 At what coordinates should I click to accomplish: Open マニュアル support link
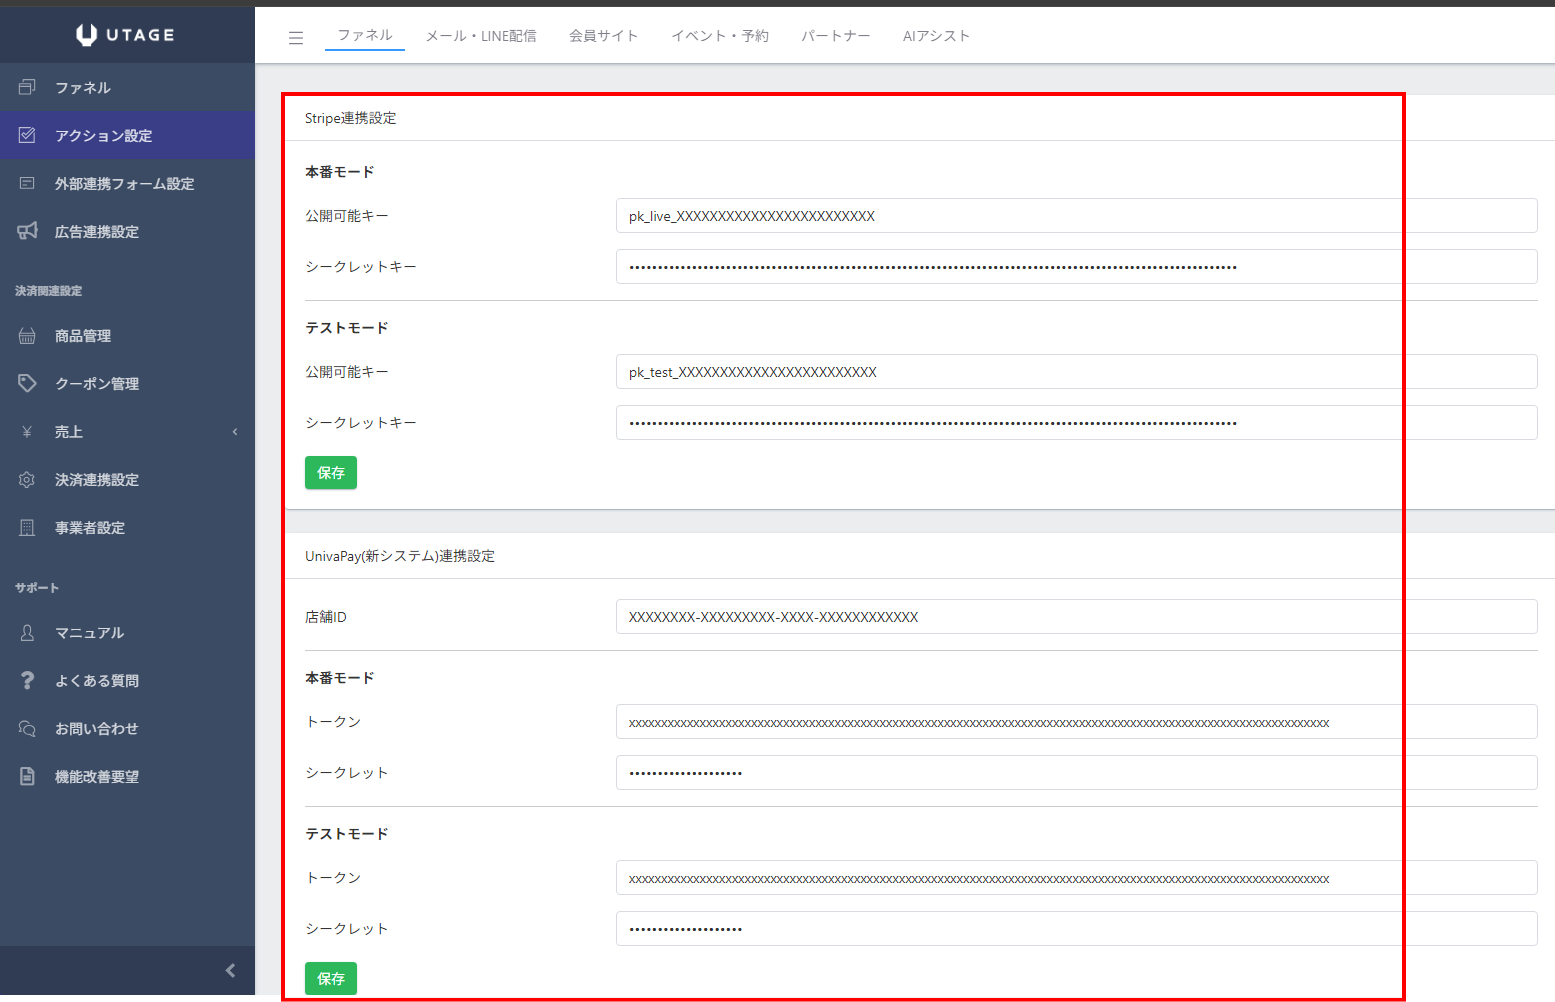coord(127,633)
